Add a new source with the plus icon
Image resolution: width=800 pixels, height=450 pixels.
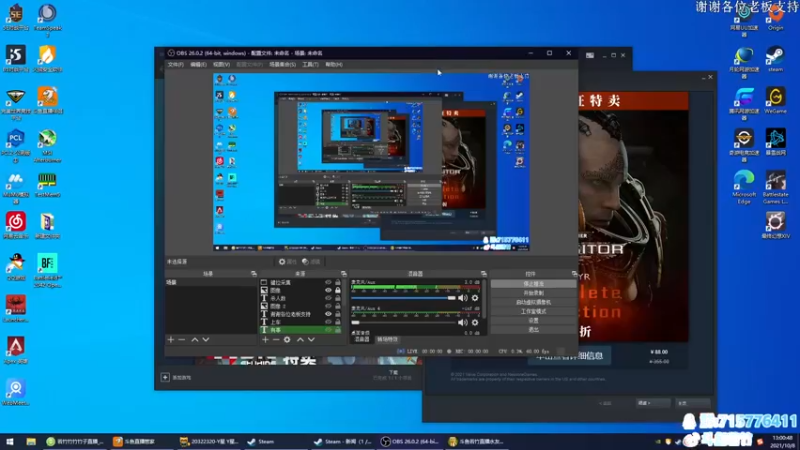coord(265,340)
